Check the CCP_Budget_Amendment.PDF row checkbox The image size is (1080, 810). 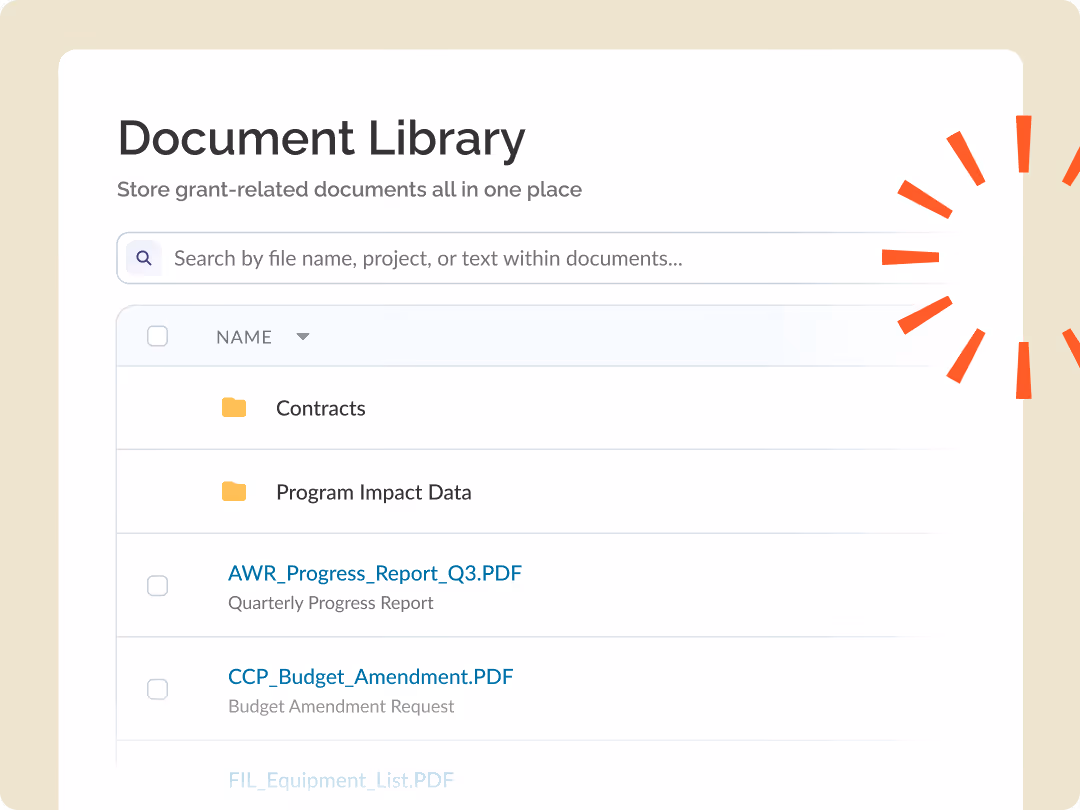coord(158,689)
